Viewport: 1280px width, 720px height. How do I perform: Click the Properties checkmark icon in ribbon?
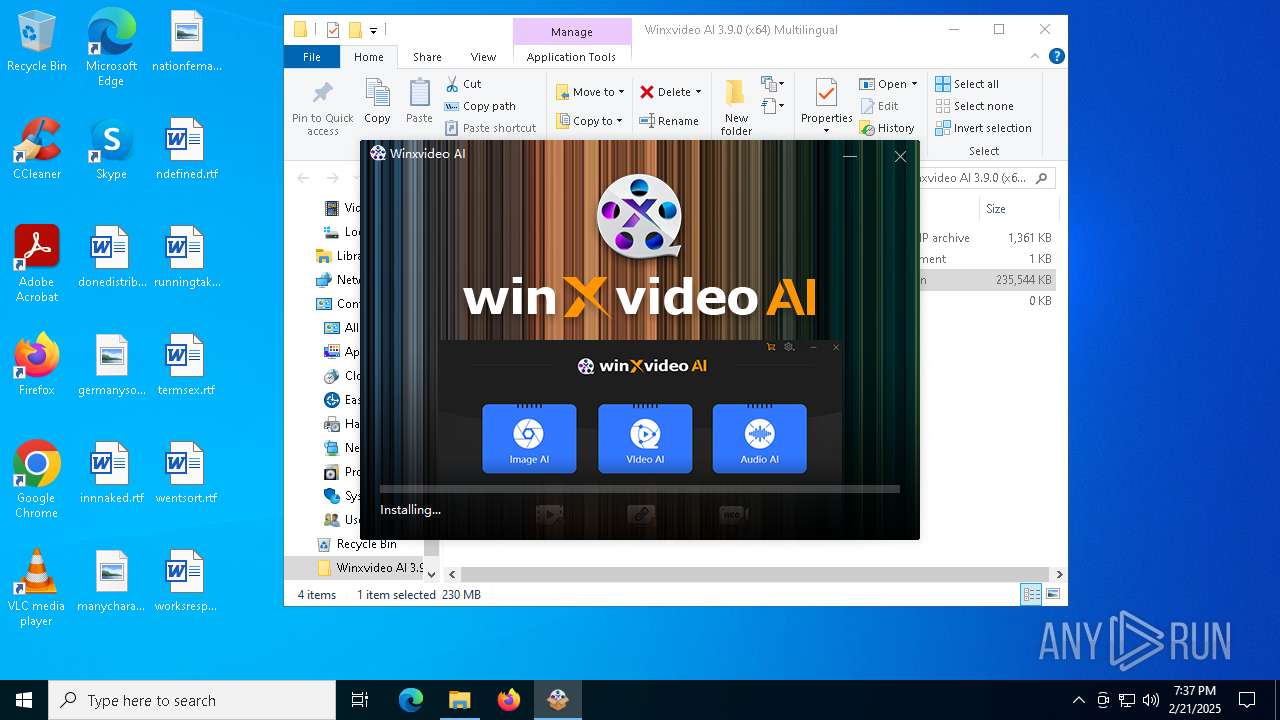826,93
